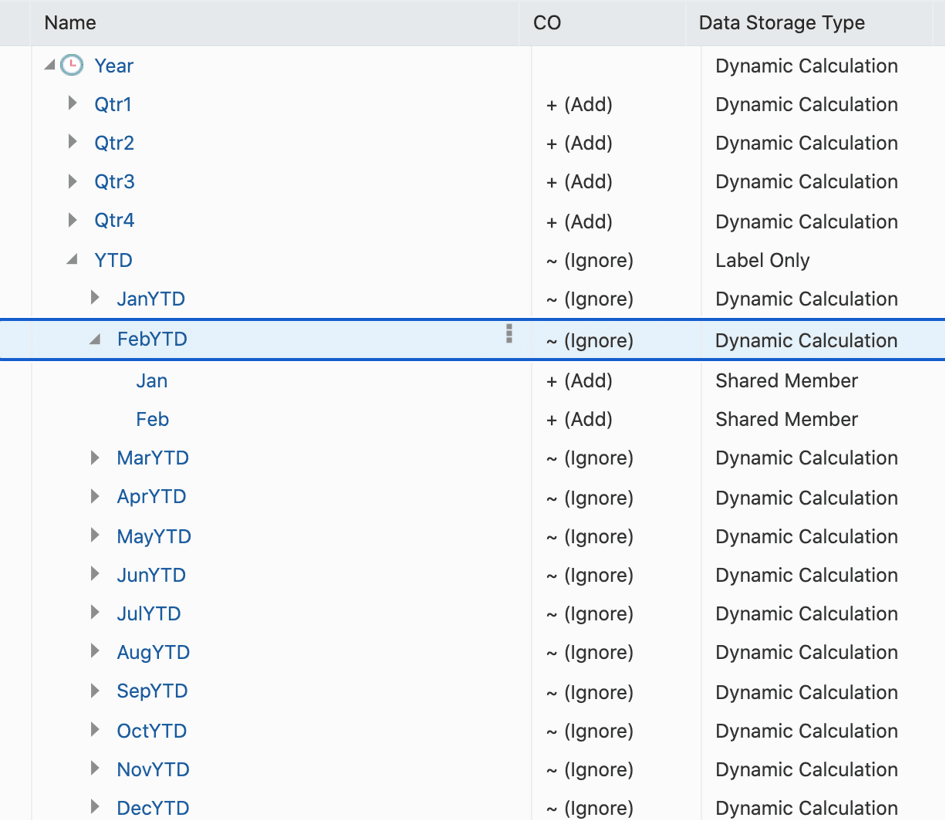Collapse the YTD member
945x820 pixels.
(x=71, y=260)
